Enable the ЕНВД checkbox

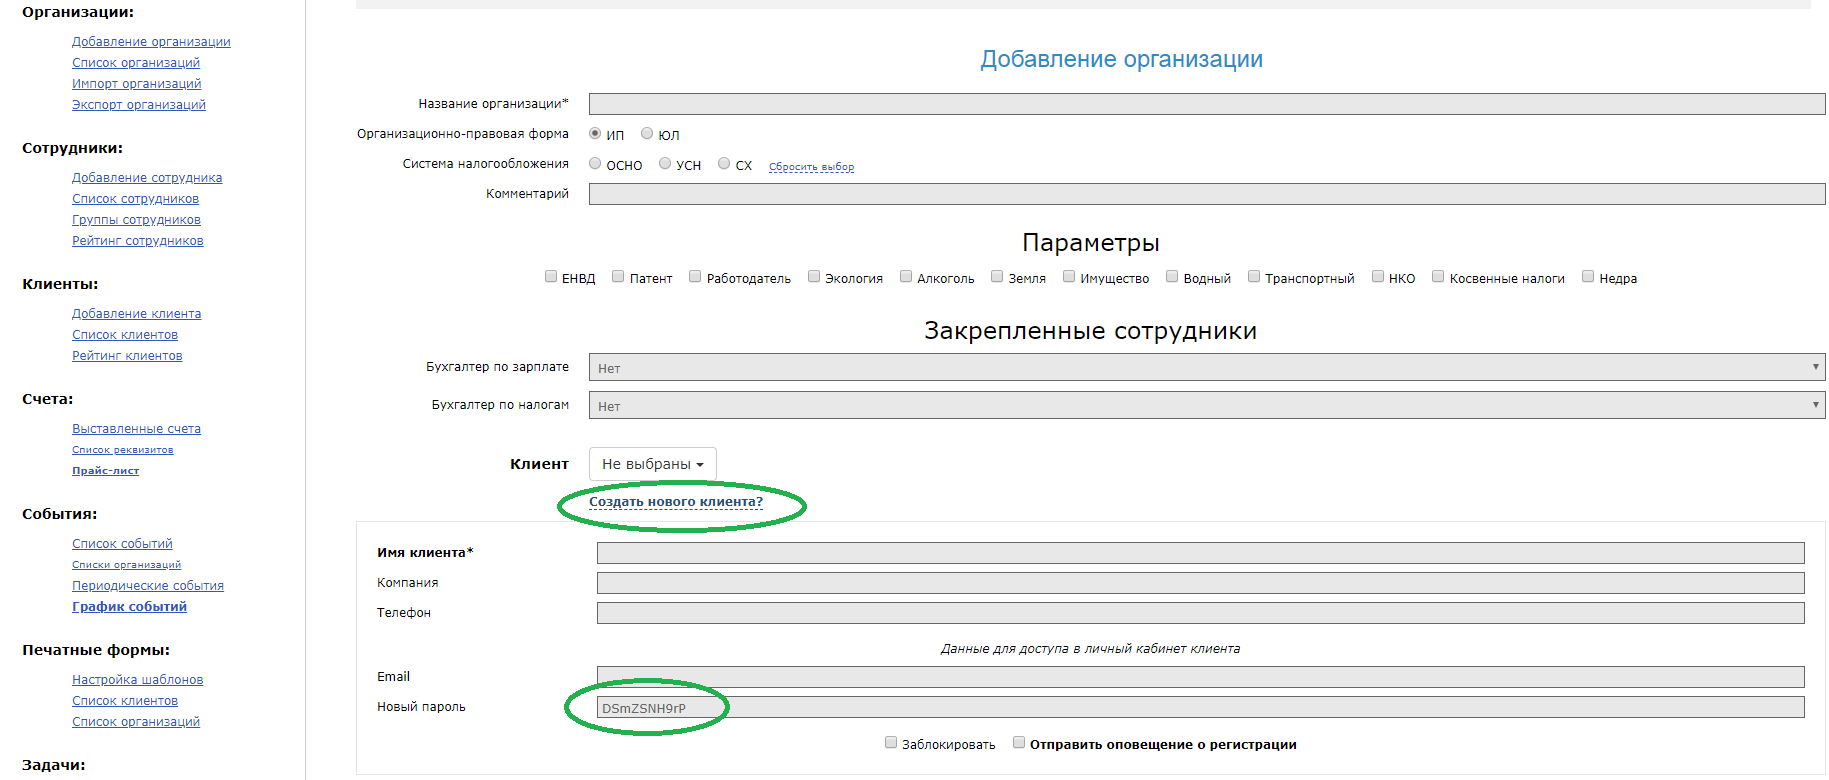tap(551, 277)
